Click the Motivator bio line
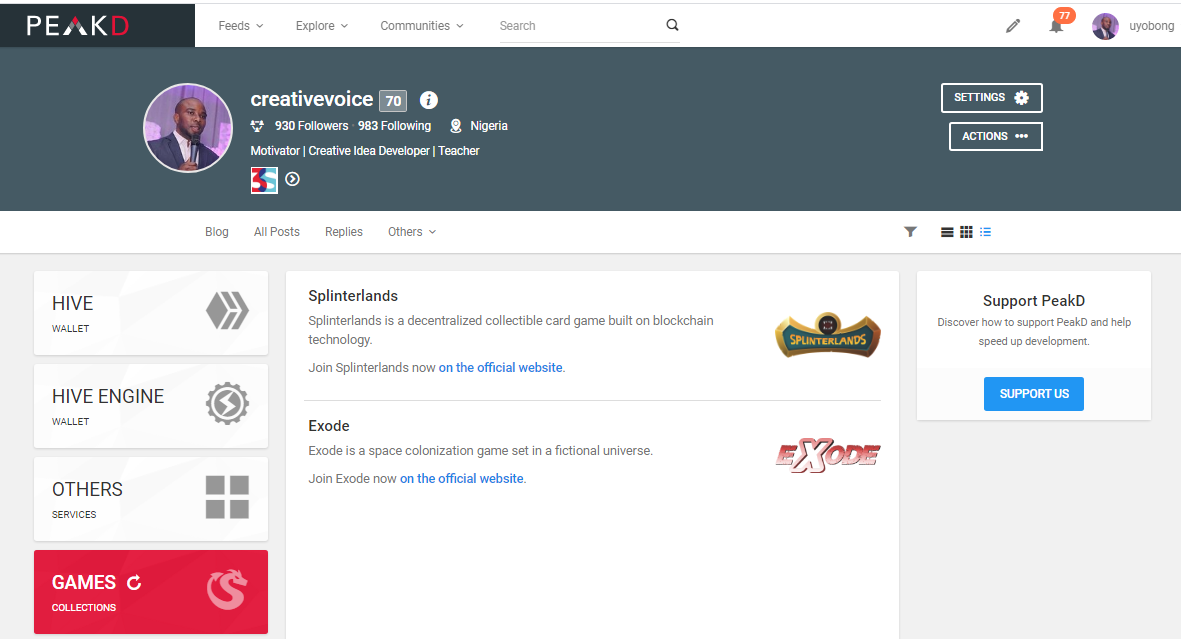 pos(365,151)
